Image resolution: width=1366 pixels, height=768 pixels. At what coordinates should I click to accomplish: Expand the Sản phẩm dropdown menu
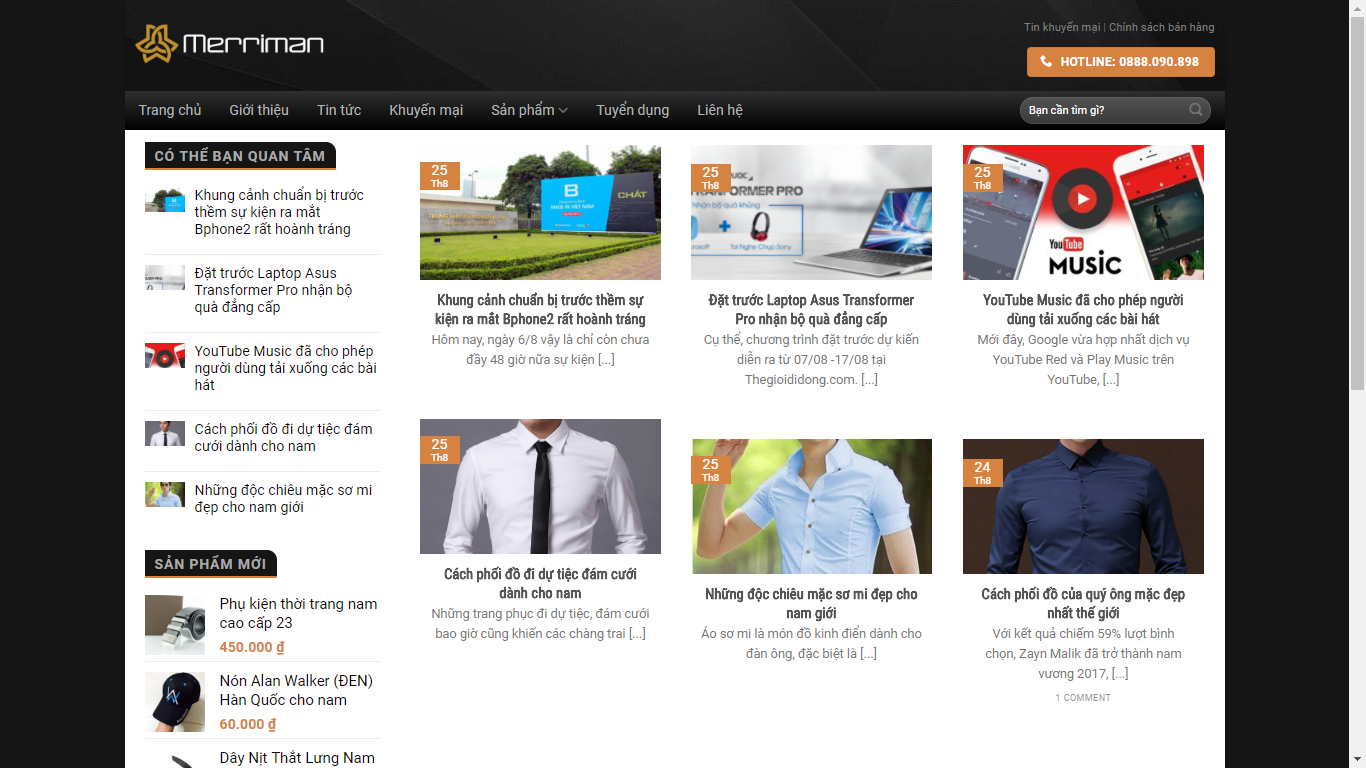529,110
